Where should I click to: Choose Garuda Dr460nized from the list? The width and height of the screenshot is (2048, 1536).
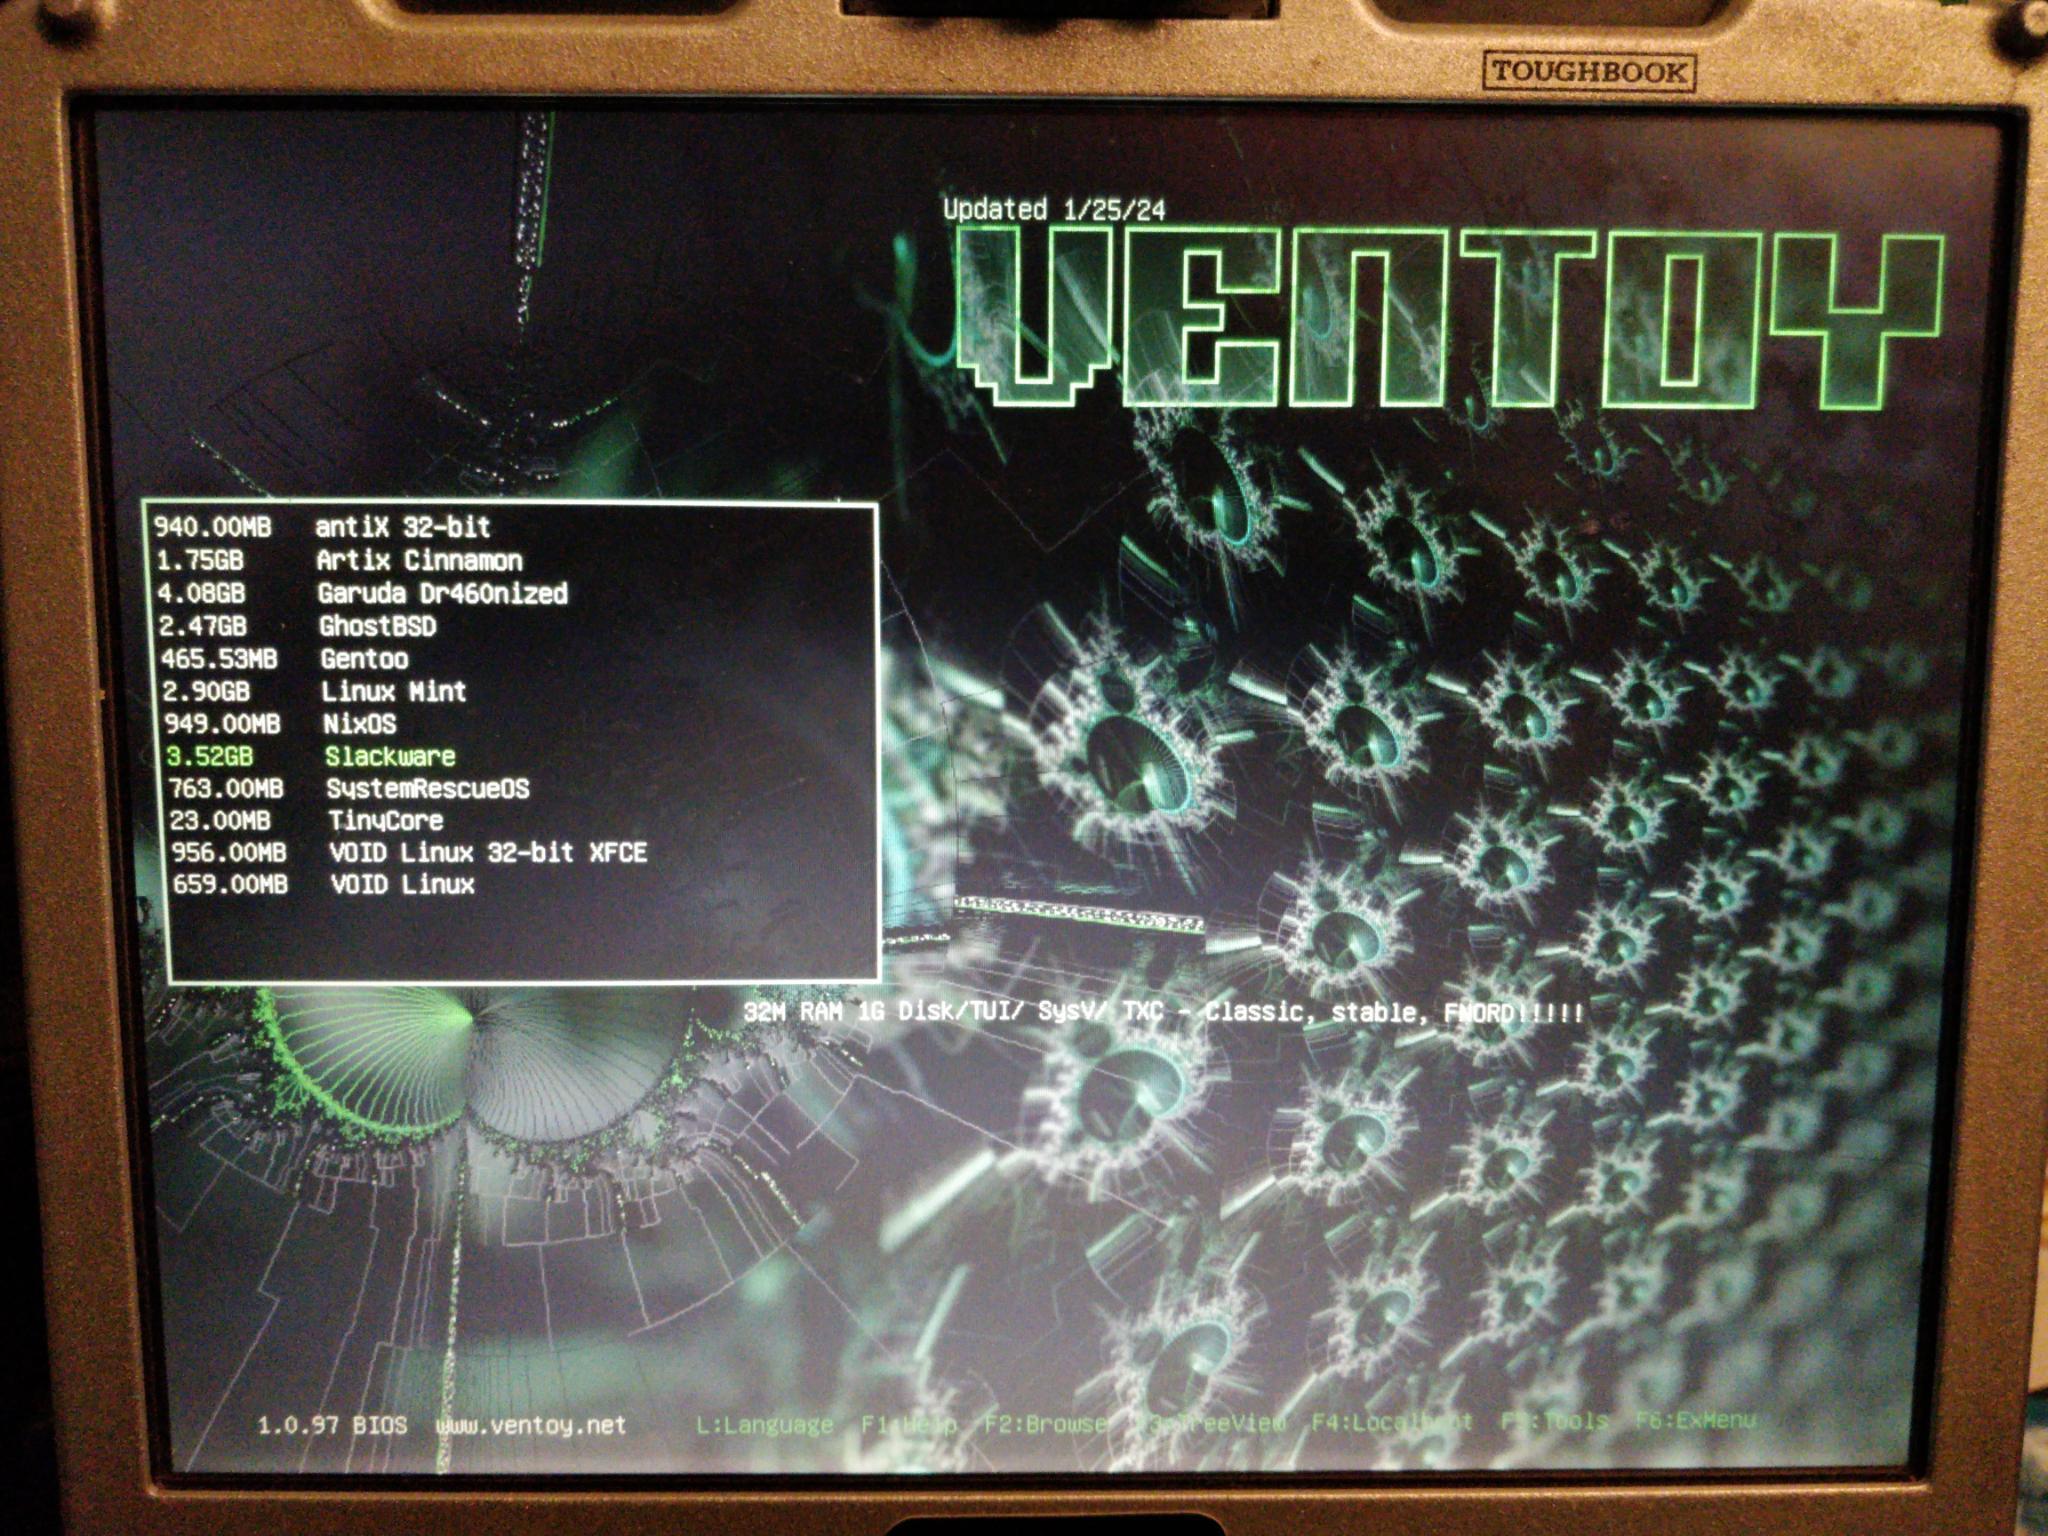[513, 593]
